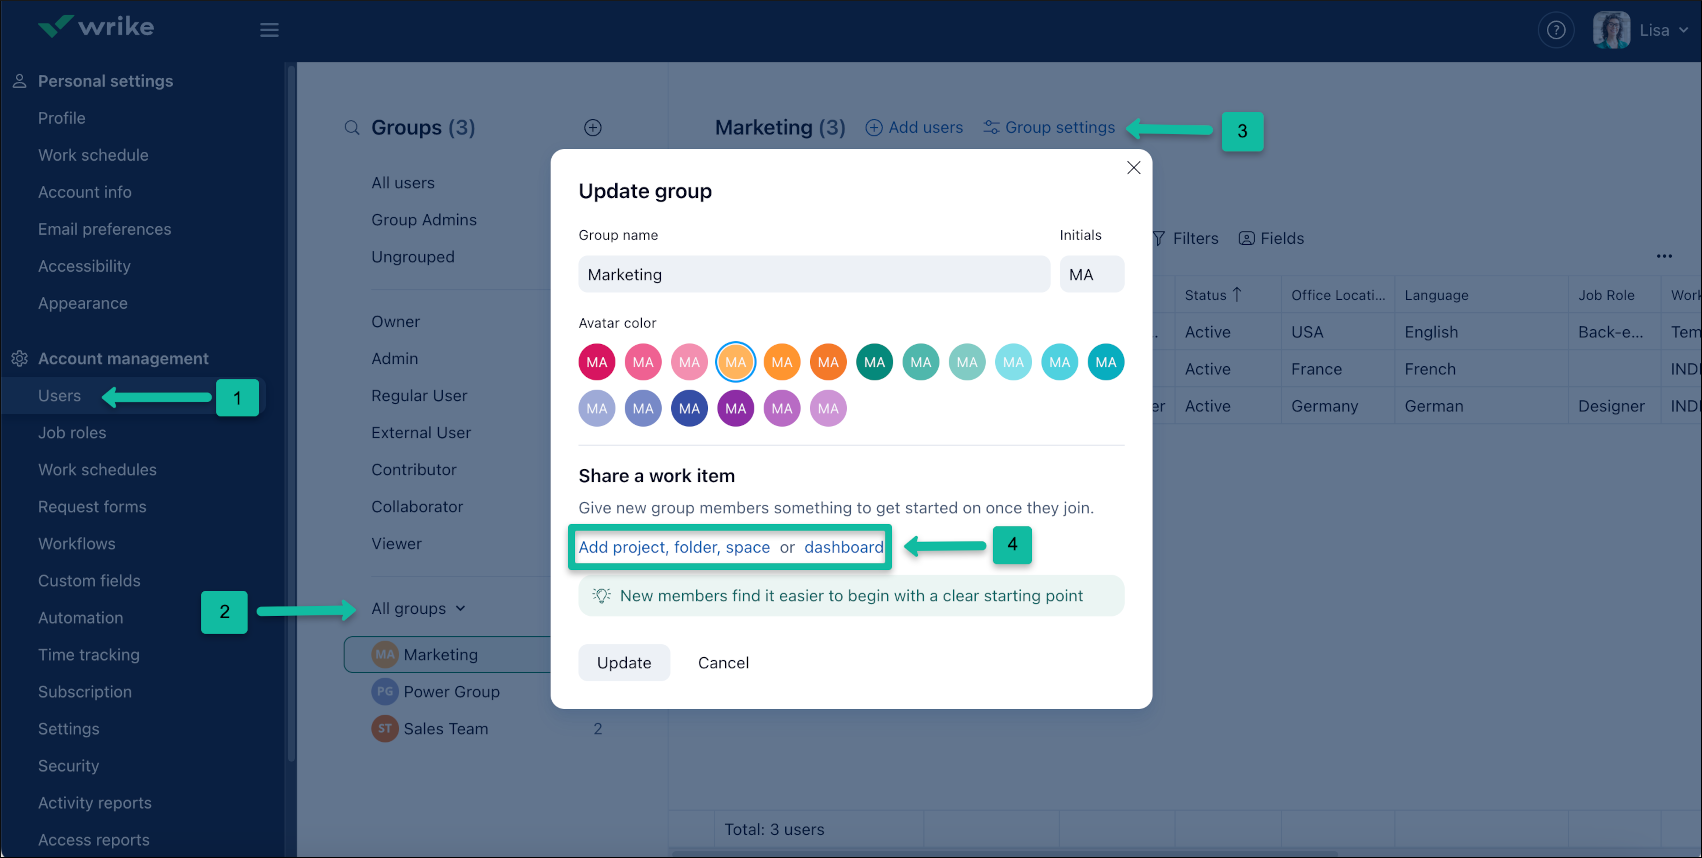Open Job roles

pos(72,433)
